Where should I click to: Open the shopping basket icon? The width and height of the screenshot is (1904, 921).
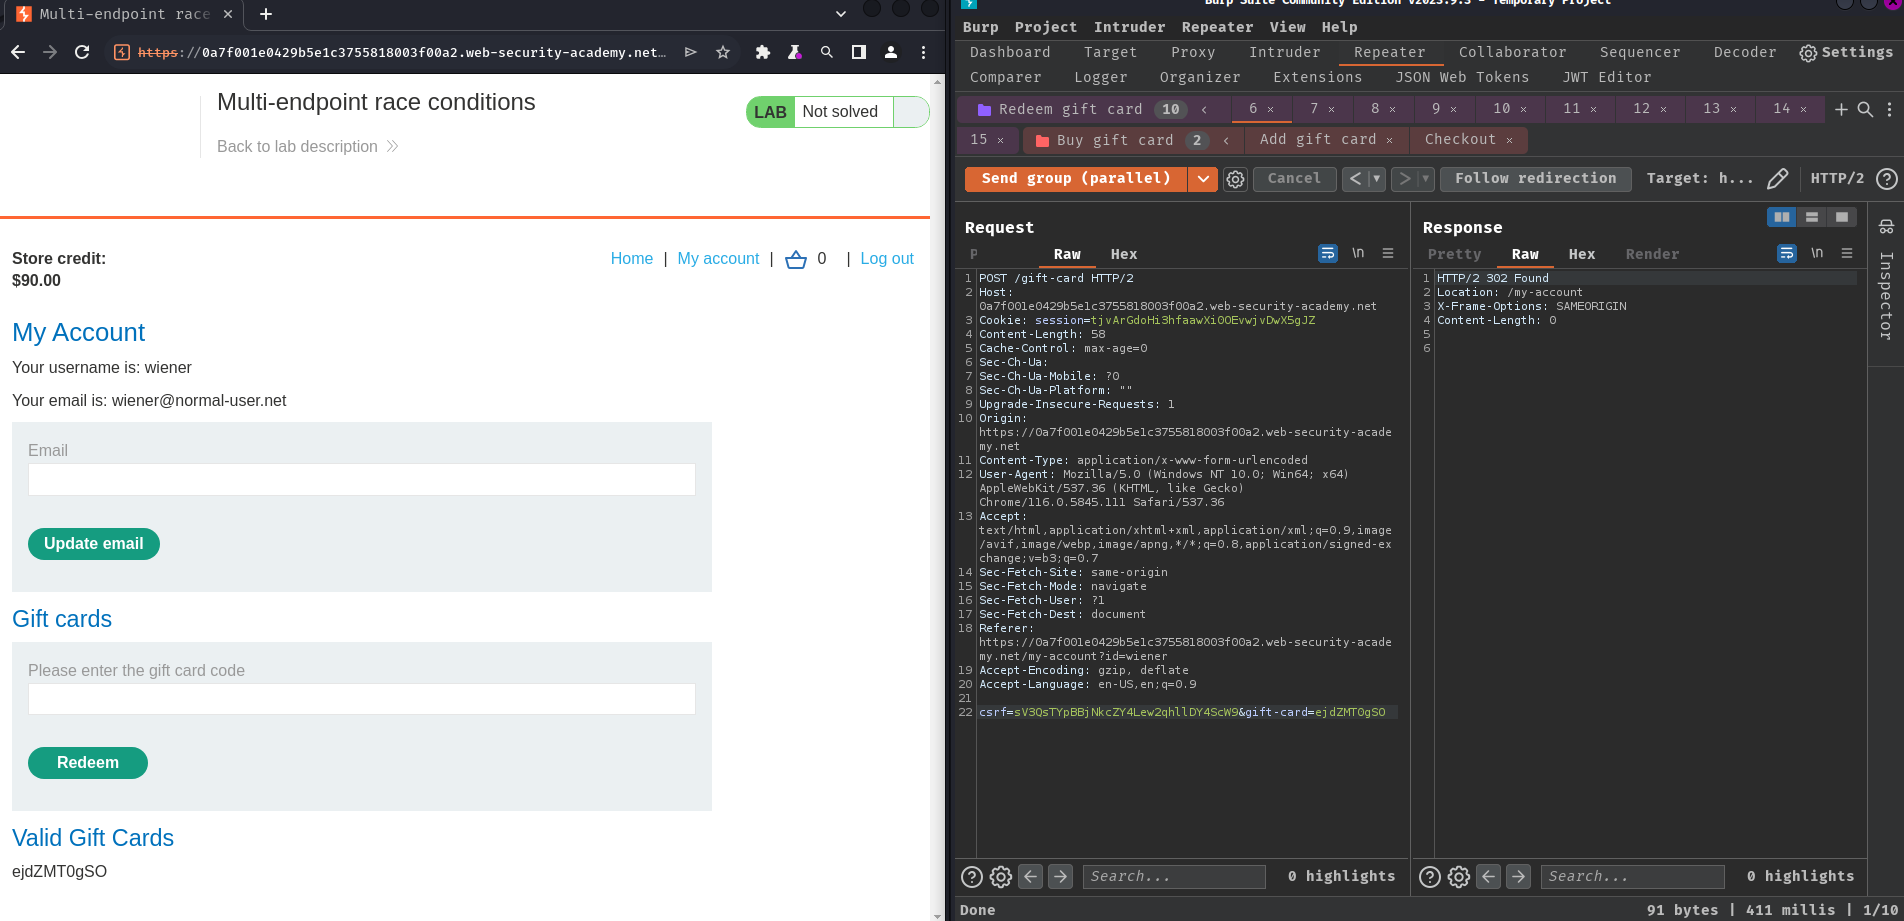(x=796, y=259)
